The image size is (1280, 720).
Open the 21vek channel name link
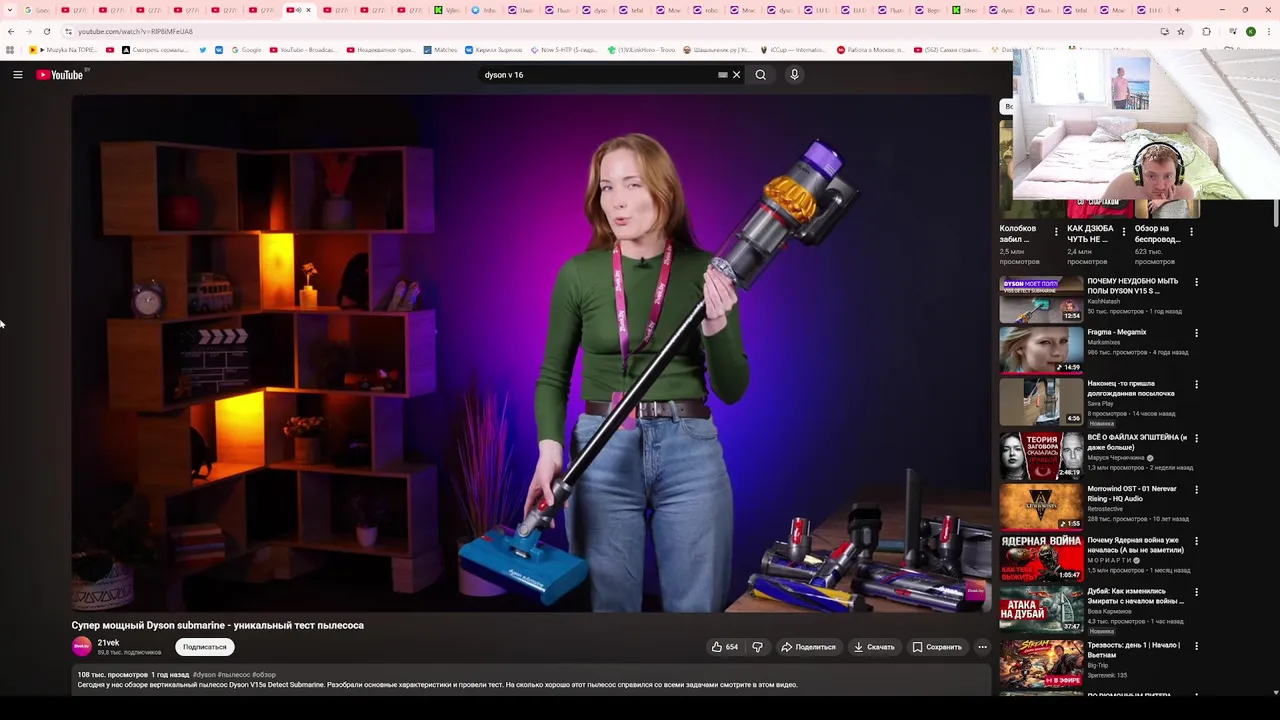pos(108,643)
